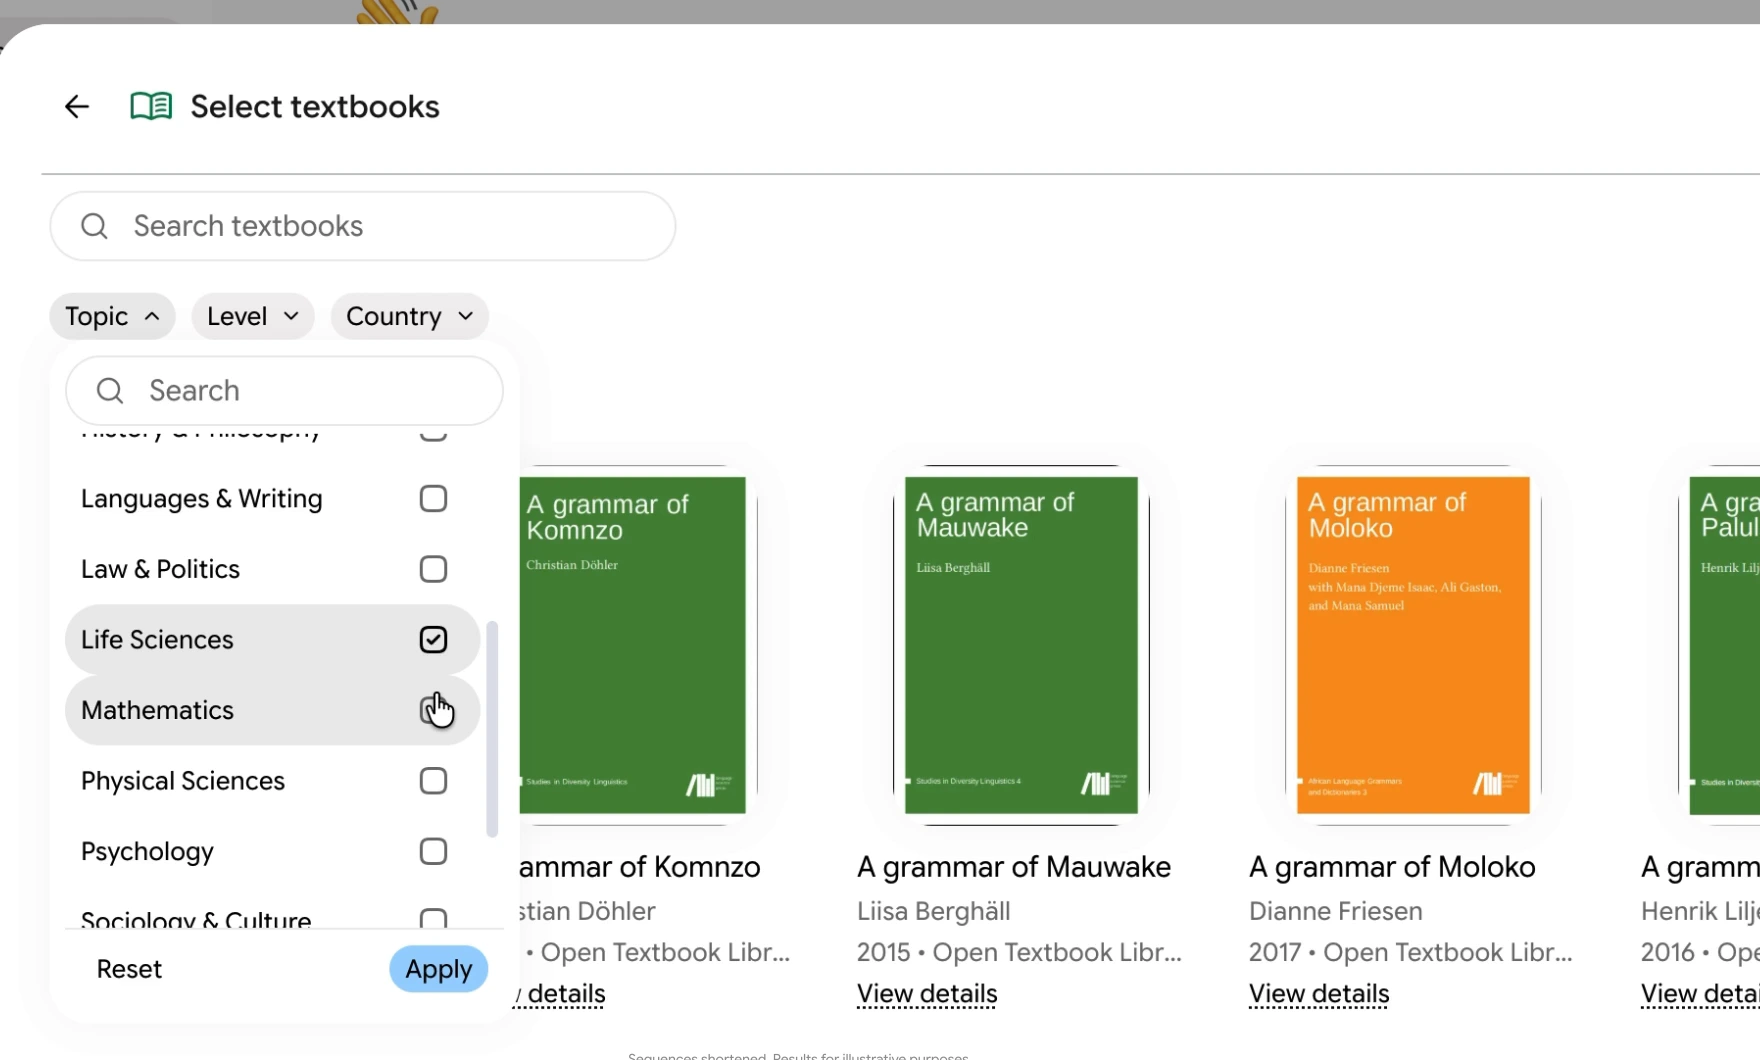1760x1060 pixels.
Task: Click the Komnzo book title text
Action: [x=640, y=867]
